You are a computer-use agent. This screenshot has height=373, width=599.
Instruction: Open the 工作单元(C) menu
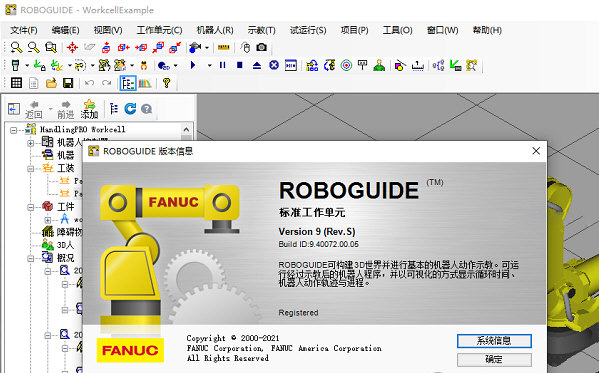click(159, 30)
